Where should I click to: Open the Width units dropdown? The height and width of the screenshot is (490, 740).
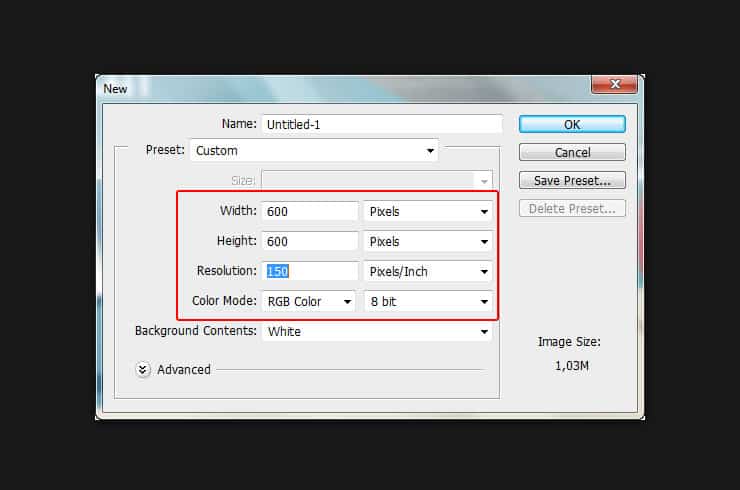[428, 211]
